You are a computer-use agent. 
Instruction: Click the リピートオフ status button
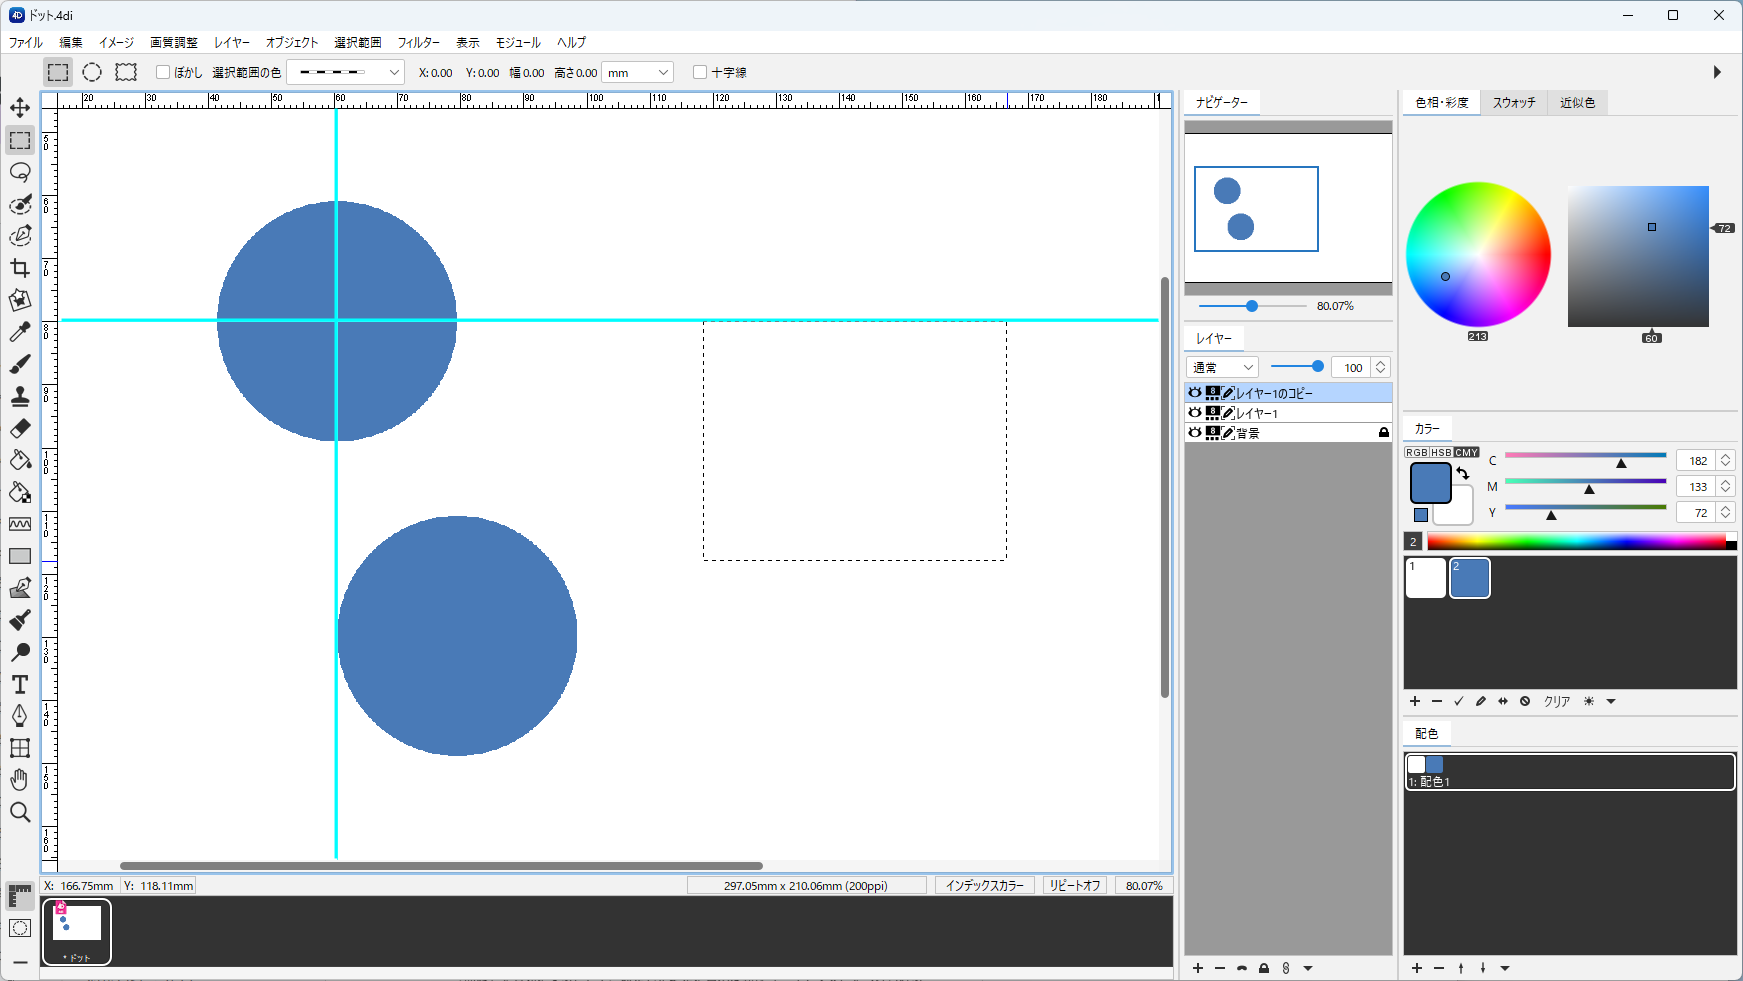click(x=1074, y=885)
